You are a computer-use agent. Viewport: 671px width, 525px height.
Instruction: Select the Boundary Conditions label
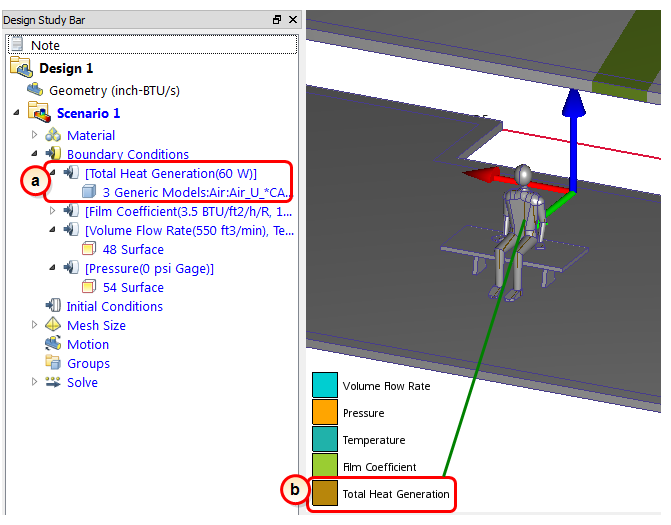tap(128, 154)
